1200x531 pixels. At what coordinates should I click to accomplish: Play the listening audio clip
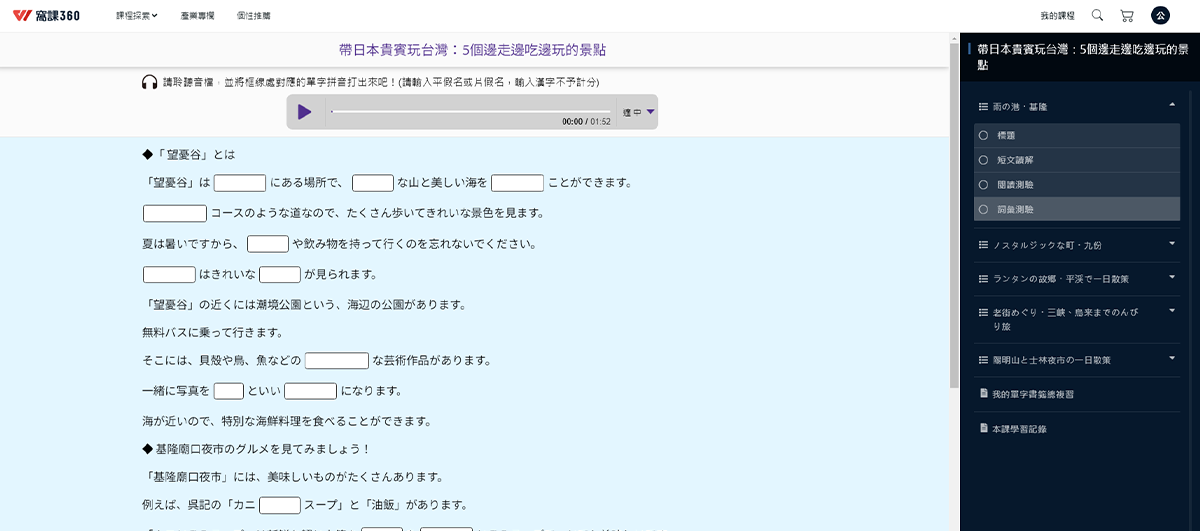(x=305, y=112)
